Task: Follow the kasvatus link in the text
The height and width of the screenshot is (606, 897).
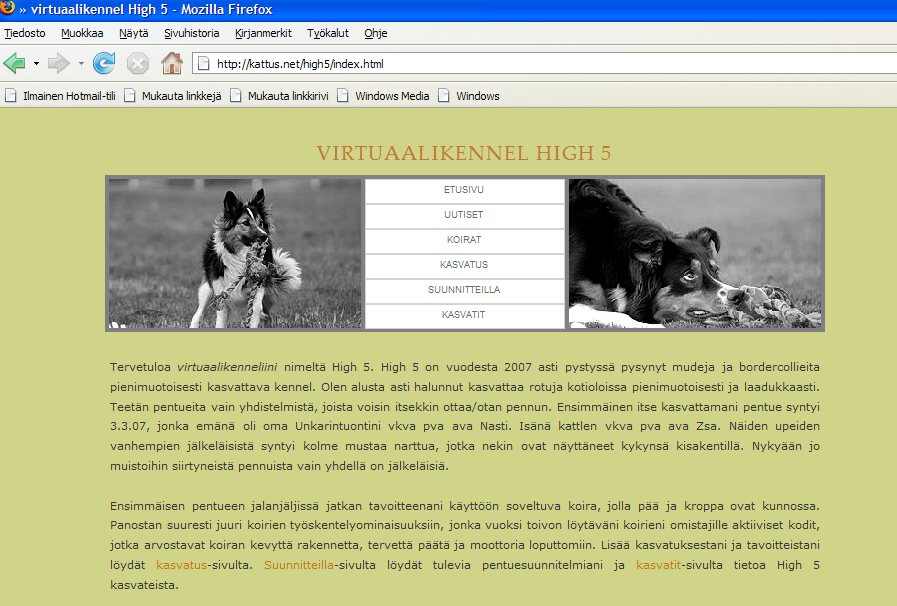Action: tap(181, 566)
